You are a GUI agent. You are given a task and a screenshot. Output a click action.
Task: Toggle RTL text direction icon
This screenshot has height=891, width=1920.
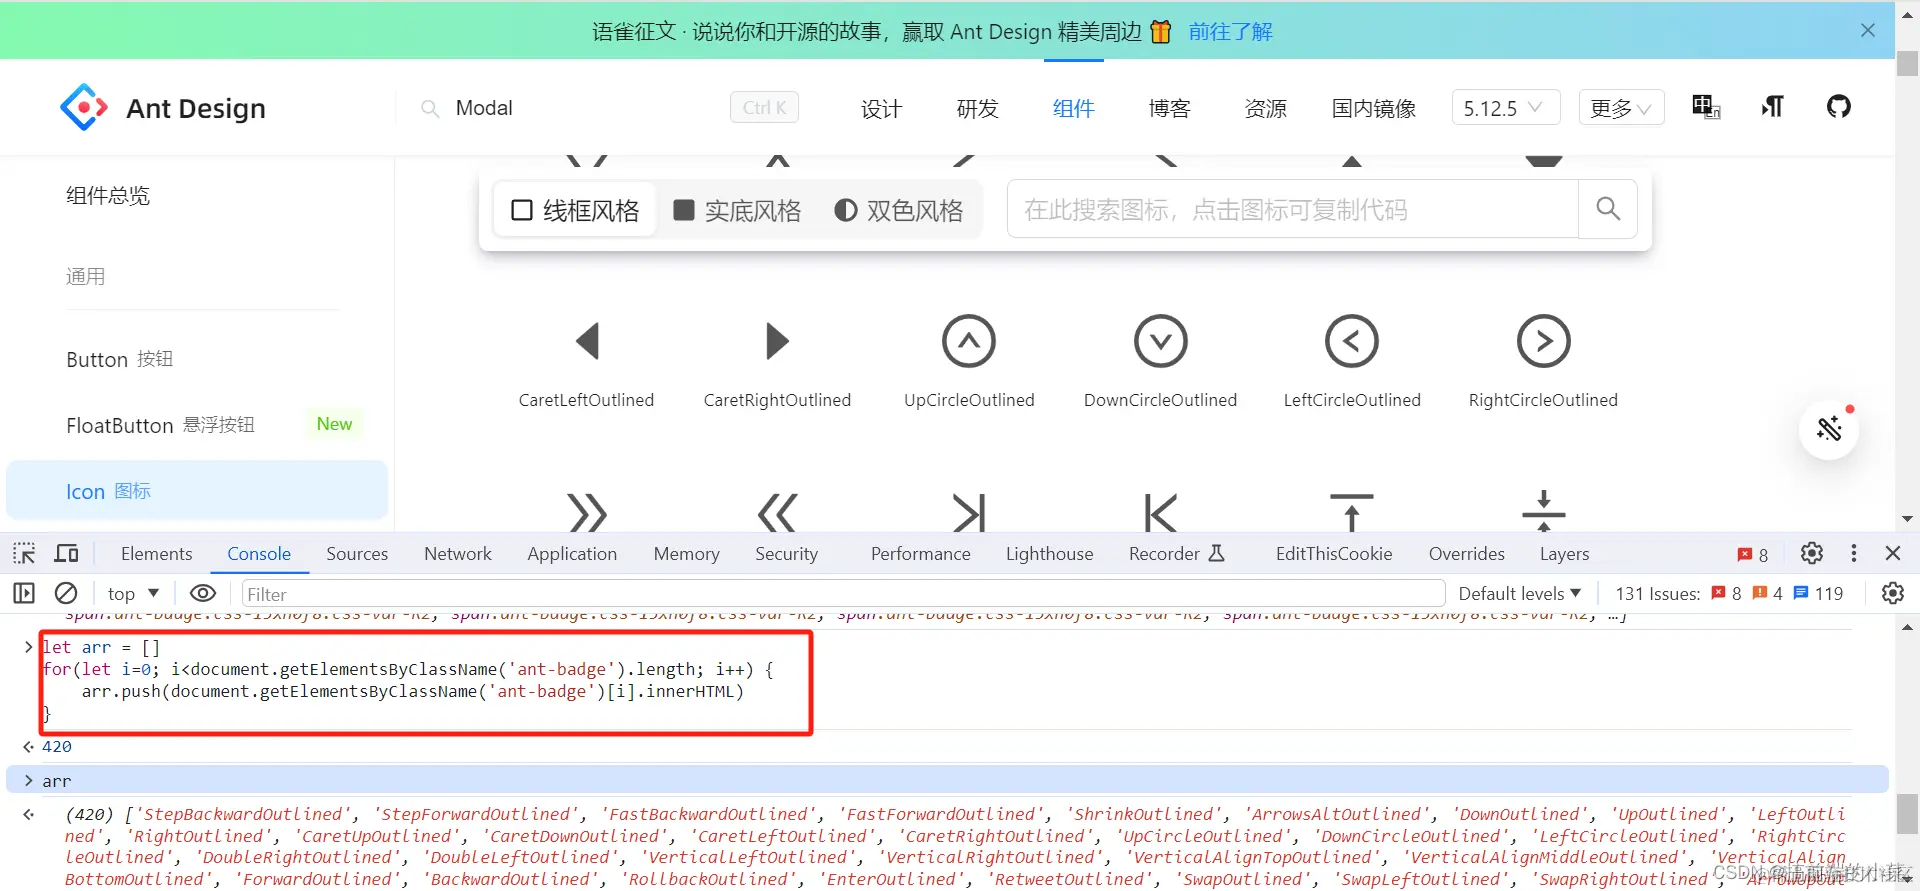[x=1772, y=107]
